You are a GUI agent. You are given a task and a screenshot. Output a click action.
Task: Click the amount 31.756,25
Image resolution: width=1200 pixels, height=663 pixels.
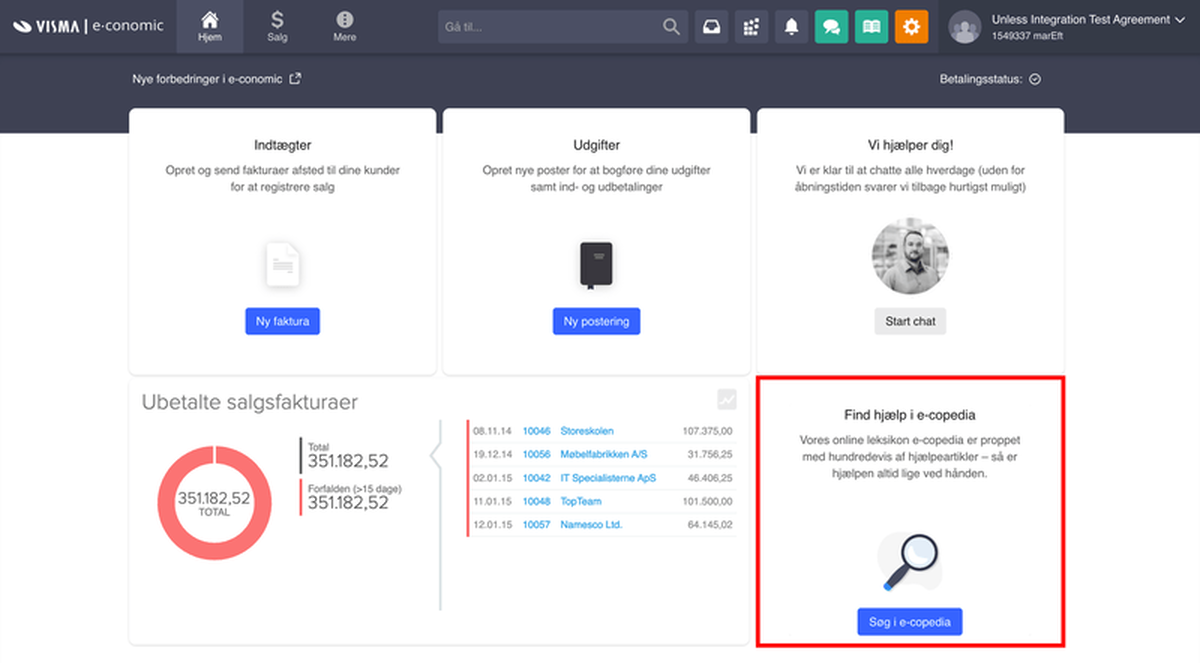[x=711, y=454]
